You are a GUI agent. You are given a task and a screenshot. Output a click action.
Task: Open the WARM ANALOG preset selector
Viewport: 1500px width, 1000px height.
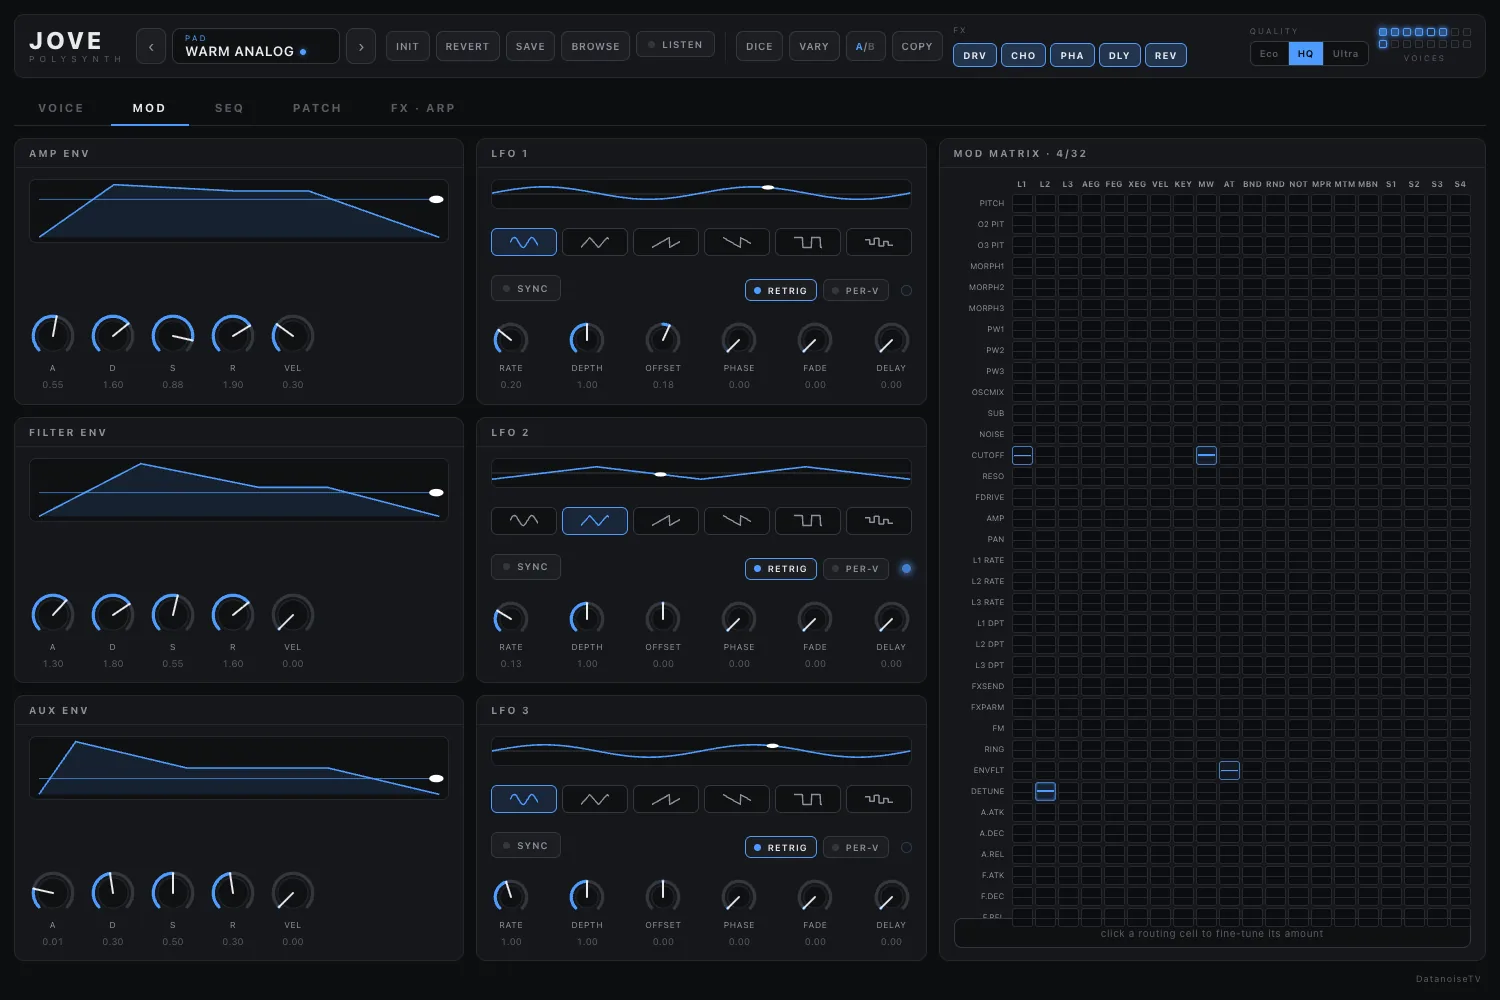(256, 46)
